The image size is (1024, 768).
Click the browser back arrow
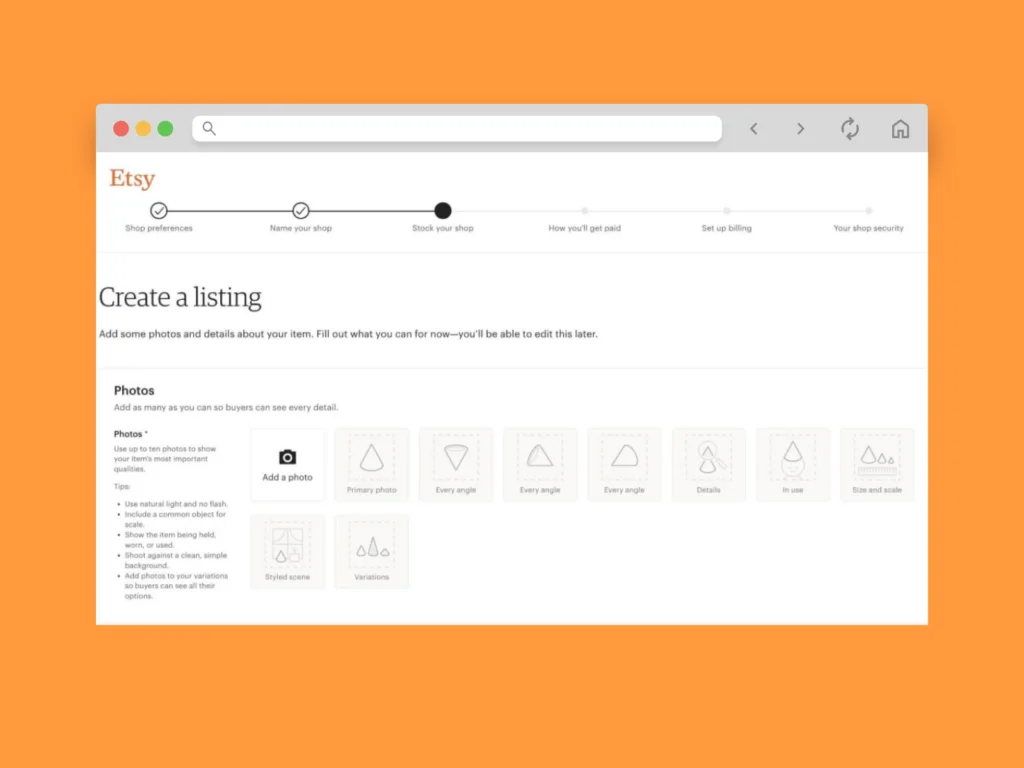click(754, 129)
